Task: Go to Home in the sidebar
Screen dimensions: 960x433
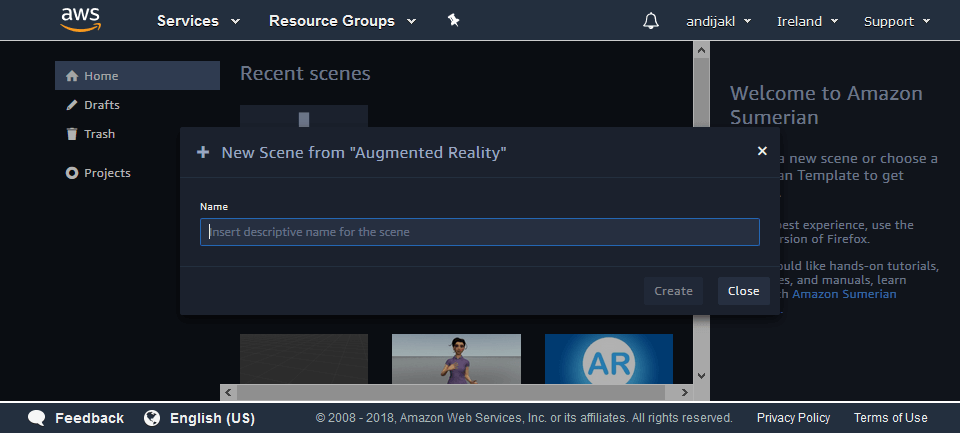Action: click(137, 76)
